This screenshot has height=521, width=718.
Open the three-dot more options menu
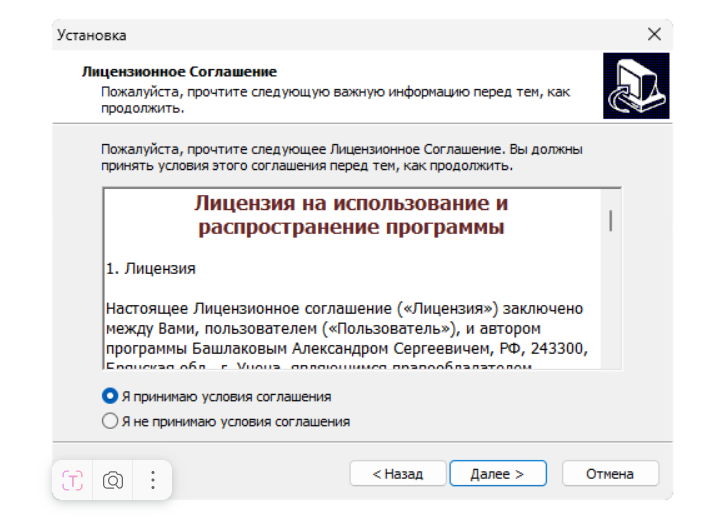[153, 480]
